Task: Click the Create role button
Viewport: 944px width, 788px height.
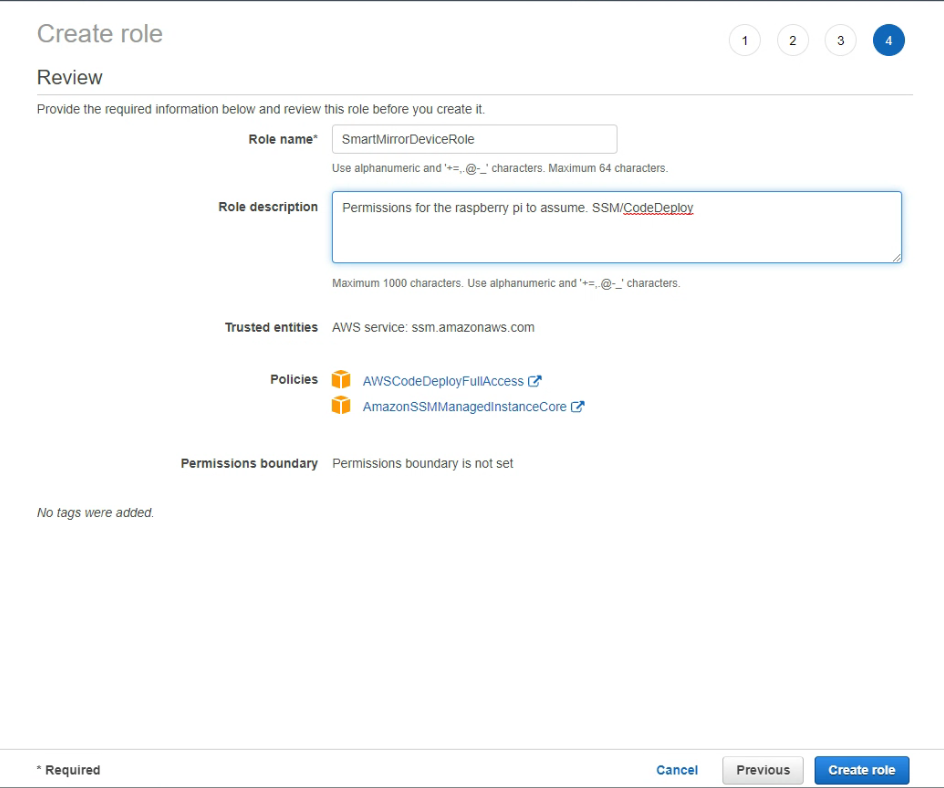Action: (862, 770)
